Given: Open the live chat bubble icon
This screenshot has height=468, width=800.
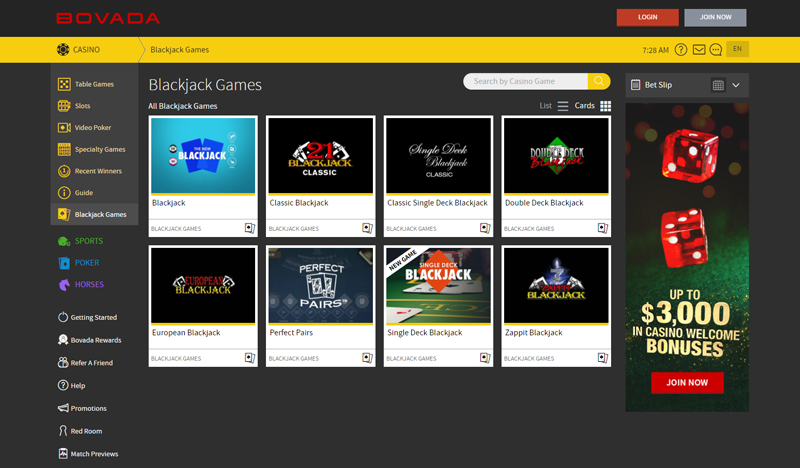Looking at the screenshot, I should (716, 50).
